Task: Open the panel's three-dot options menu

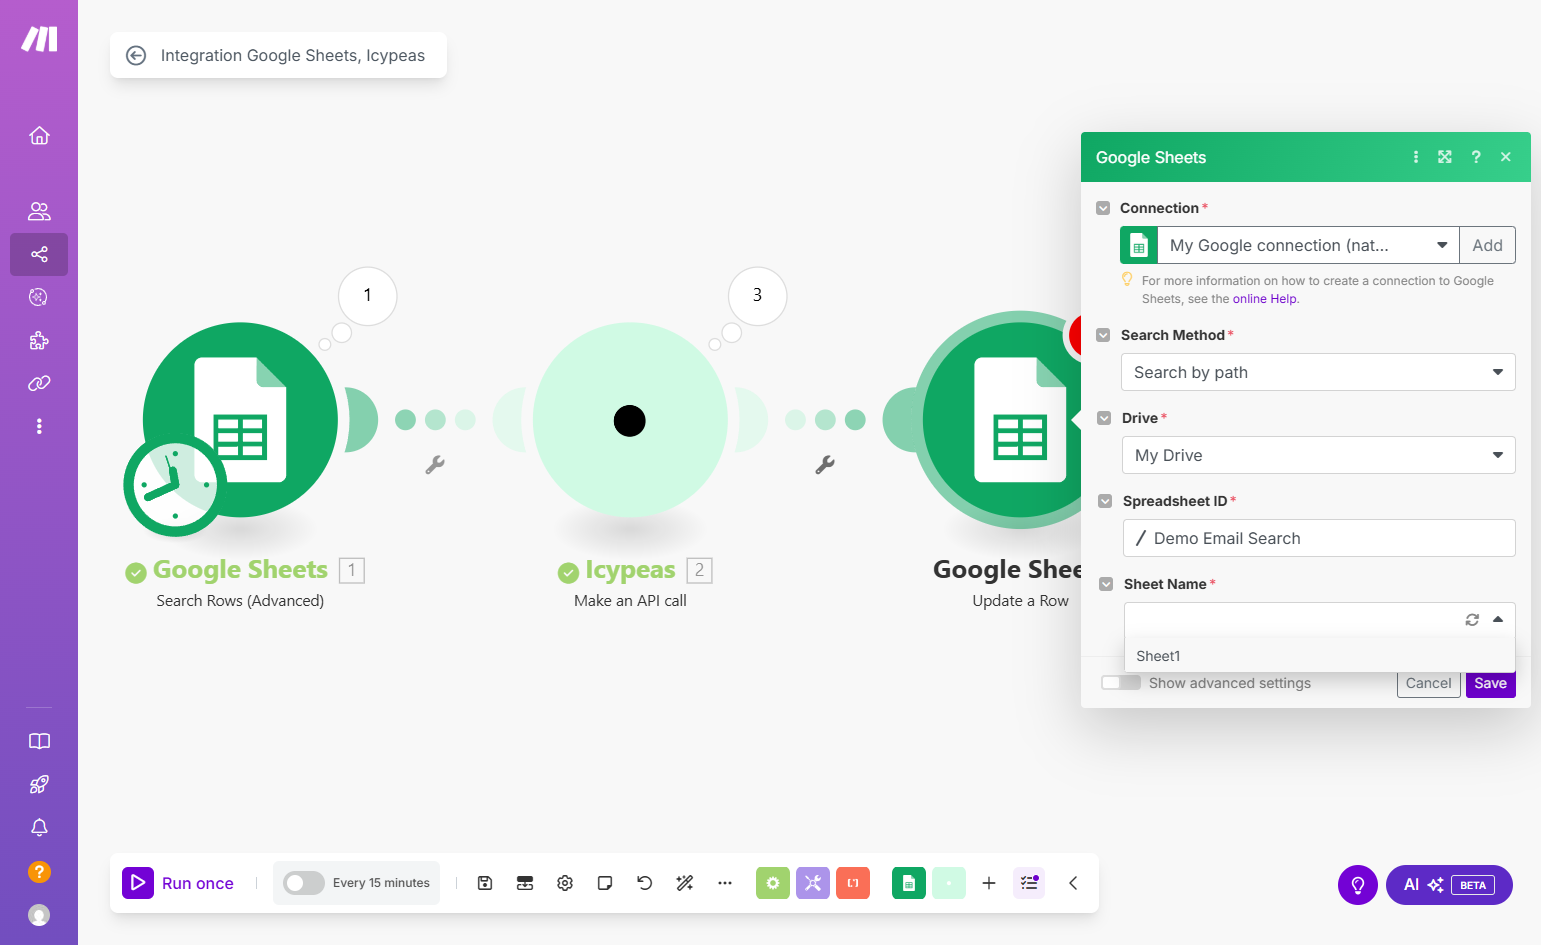Action: point(1416,157)
